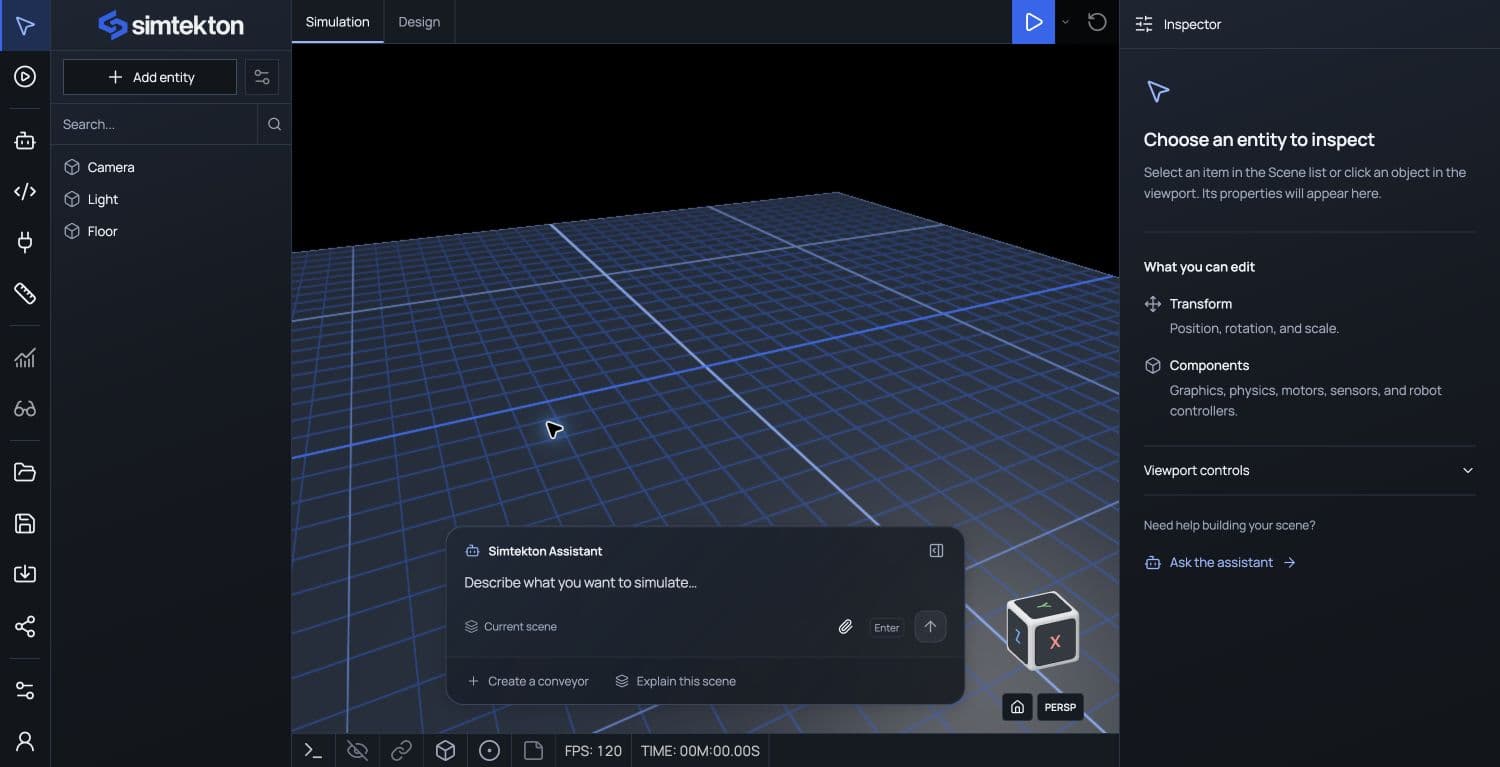Screen dimensions: 1500x767
Task: Select the pointer tool in left sidebar
Action: click(x=25, y=25)
